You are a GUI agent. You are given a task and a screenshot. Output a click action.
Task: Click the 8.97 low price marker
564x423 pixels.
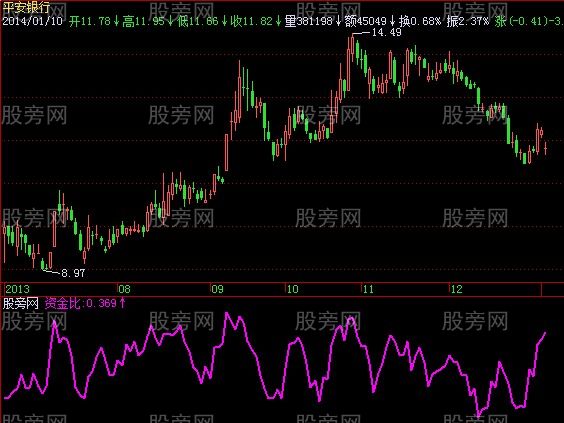73,273
